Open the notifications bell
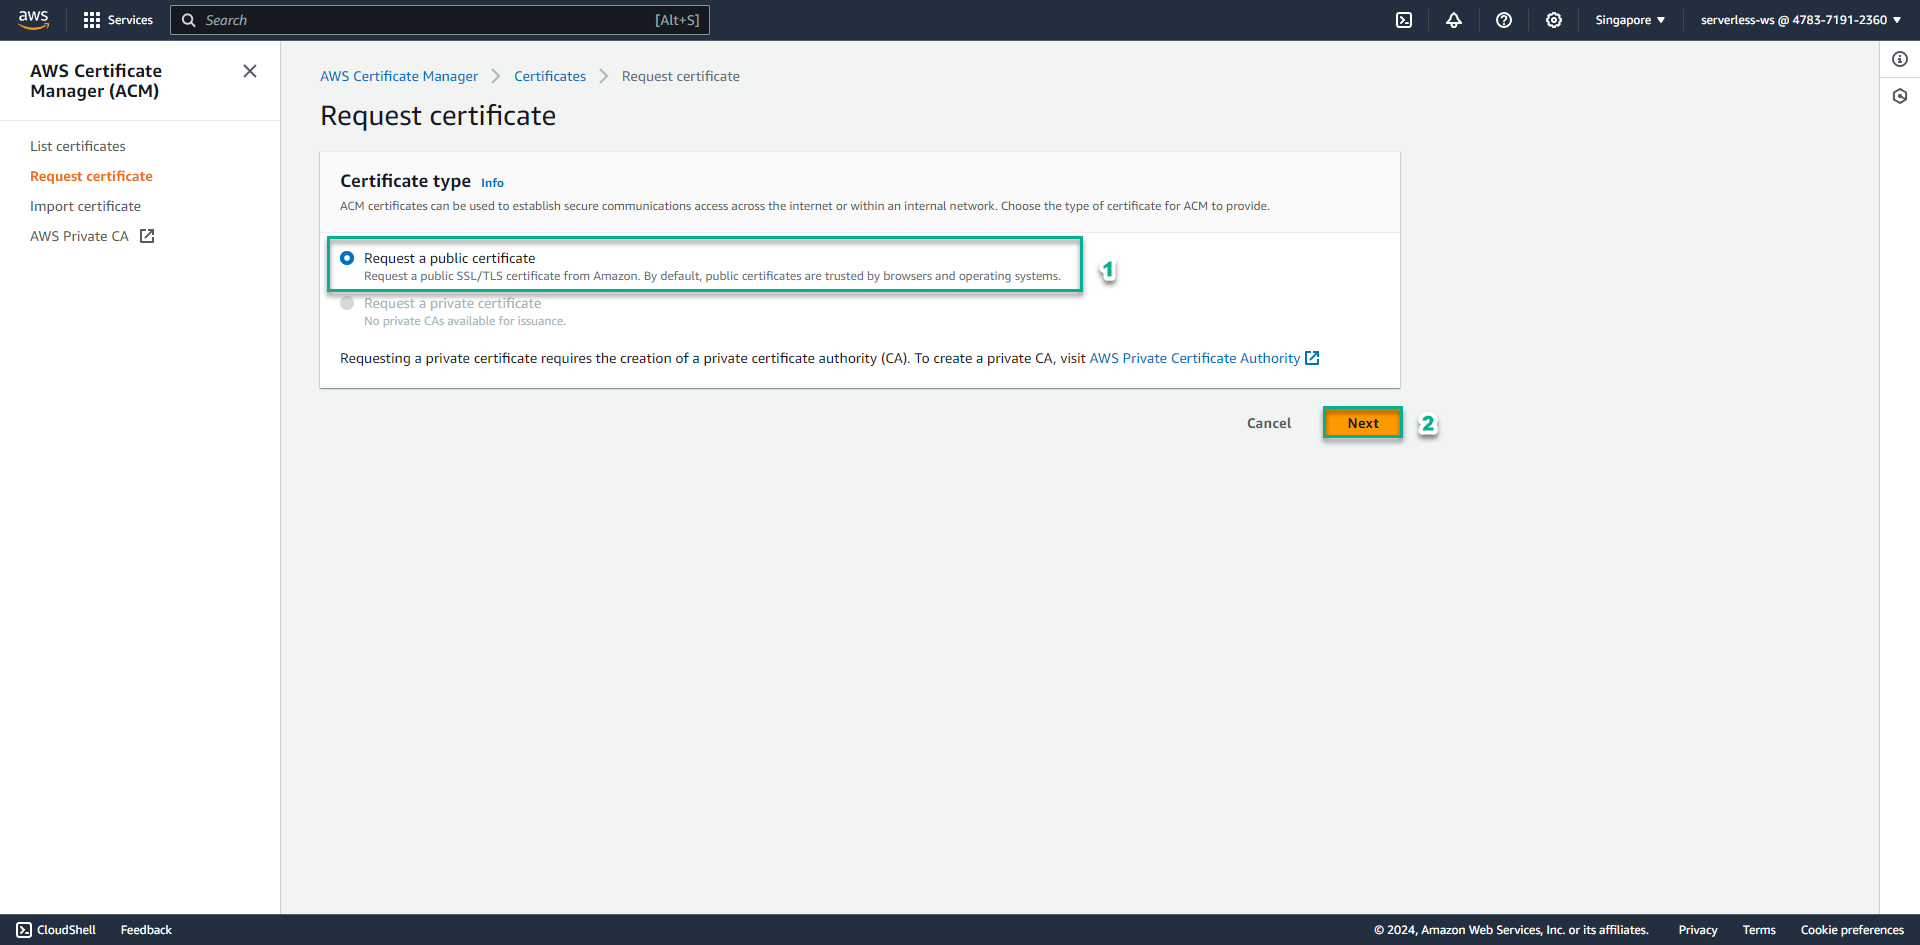 (x=1454, y=20)
